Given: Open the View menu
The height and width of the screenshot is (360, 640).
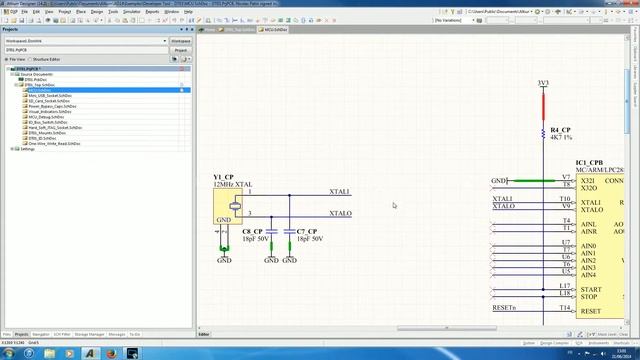Looking at the screenshot, I should point(49,12).
